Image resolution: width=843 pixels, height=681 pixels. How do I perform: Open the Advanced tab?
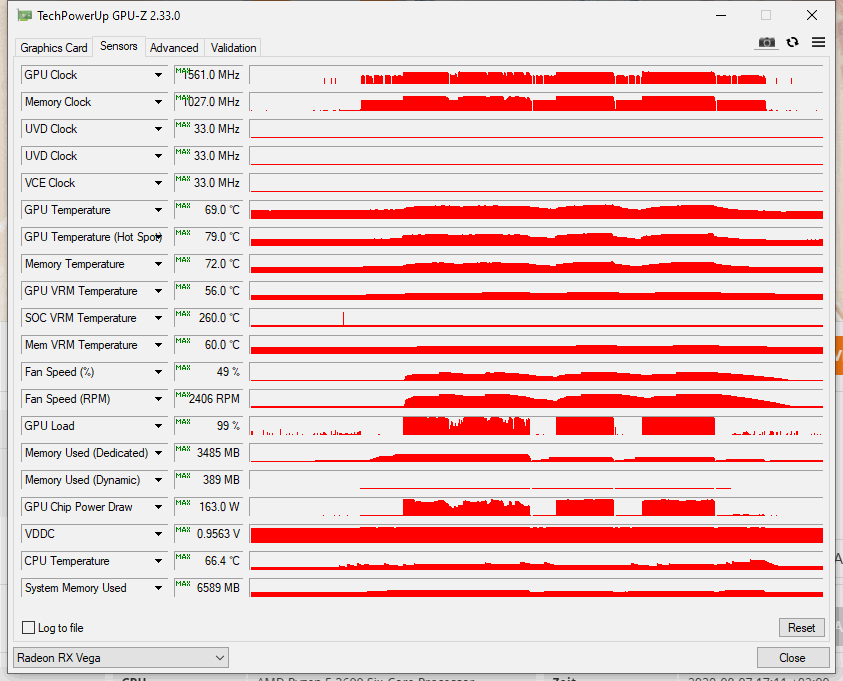click(174, 48)
